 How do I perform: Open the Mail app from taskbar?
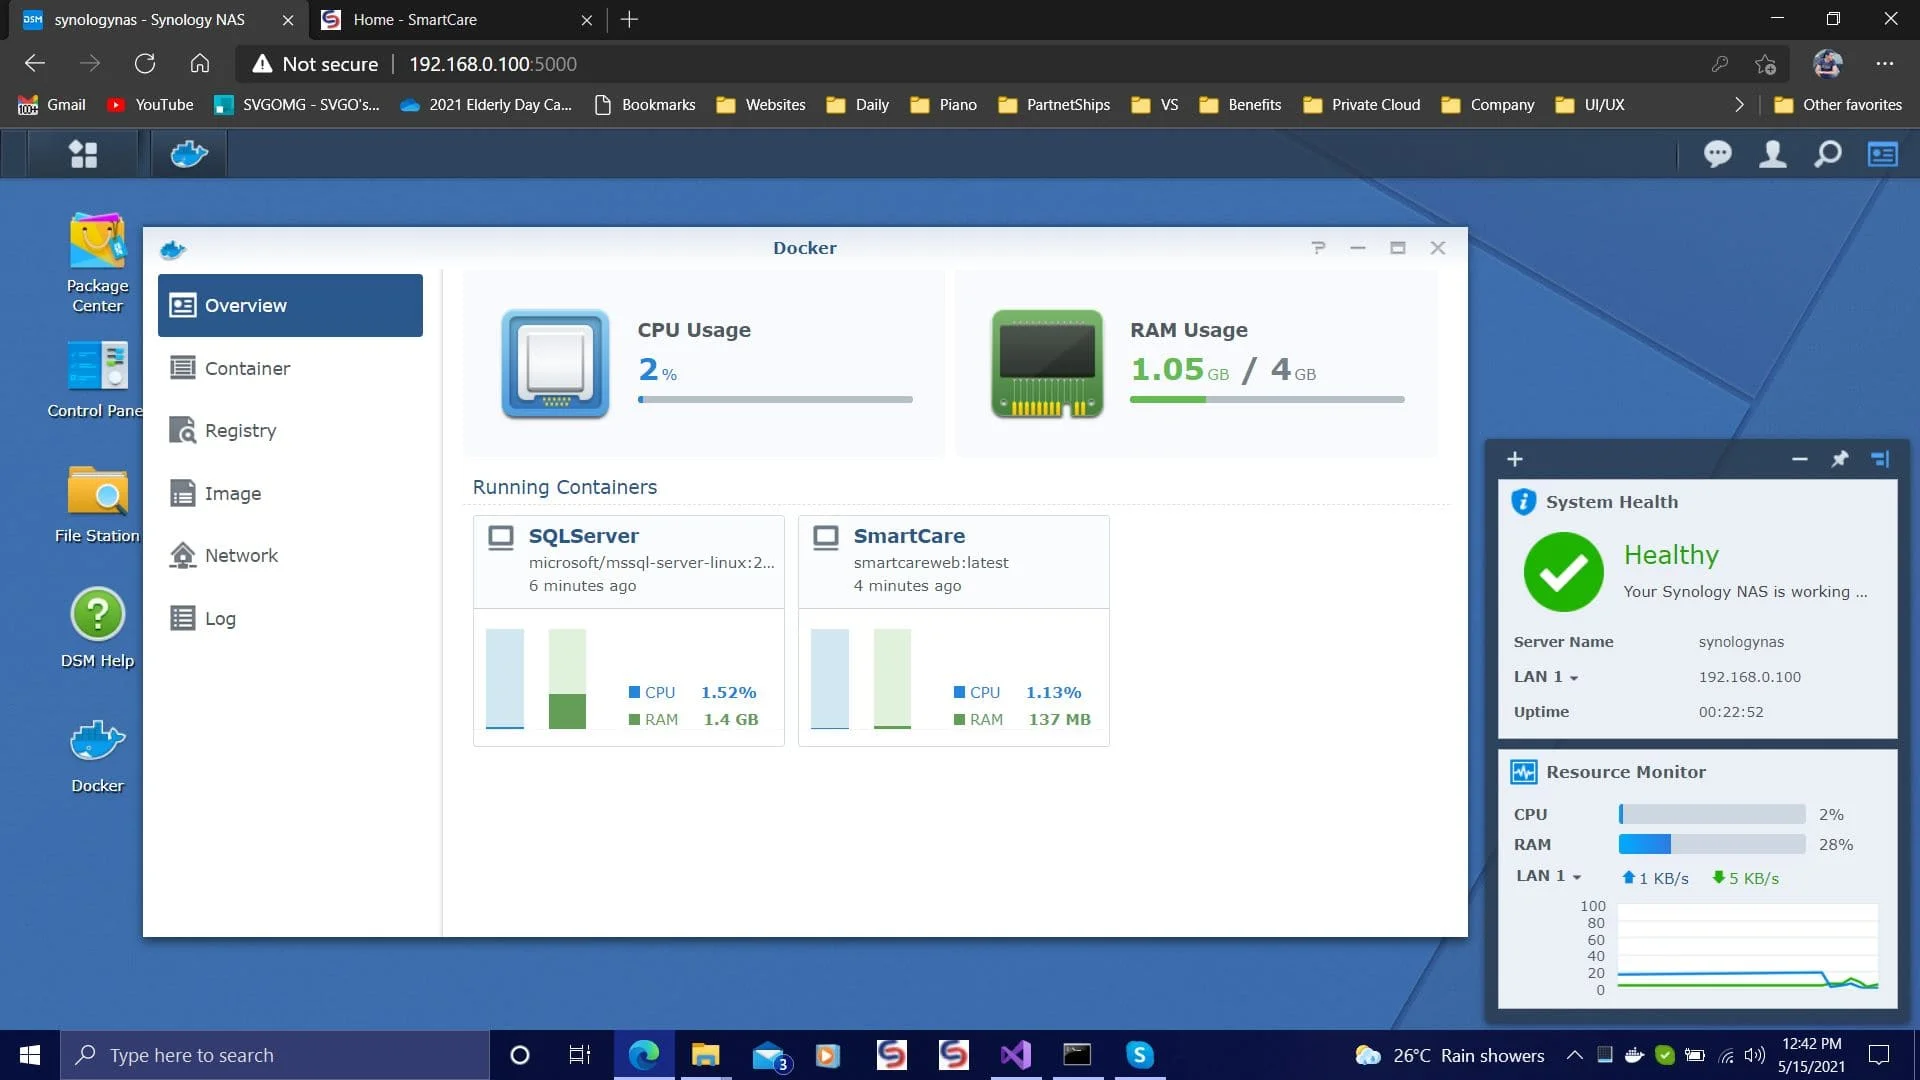769,1055
